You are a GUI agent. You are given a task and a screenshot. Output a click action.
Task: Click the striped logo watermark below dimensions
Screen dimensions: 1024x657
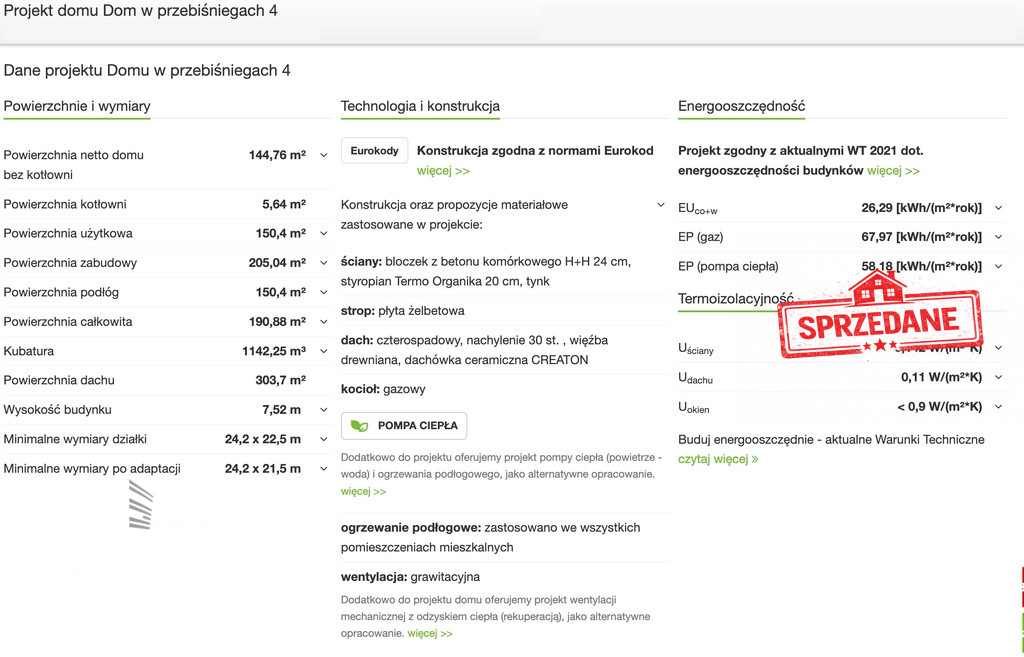pos(141,504)
